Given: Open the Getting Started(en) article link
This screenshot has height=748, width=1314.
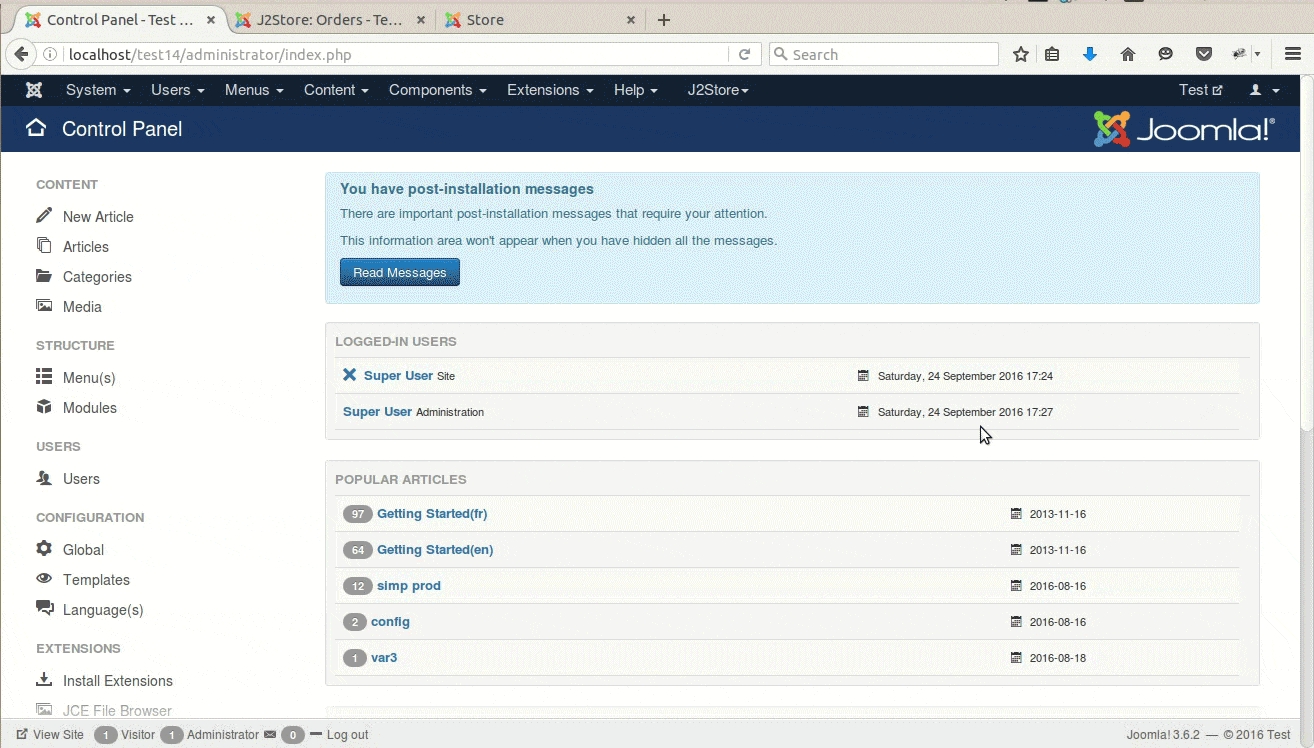Looking at the screenshot, I should pyautogui.click(x=435, y=549).
